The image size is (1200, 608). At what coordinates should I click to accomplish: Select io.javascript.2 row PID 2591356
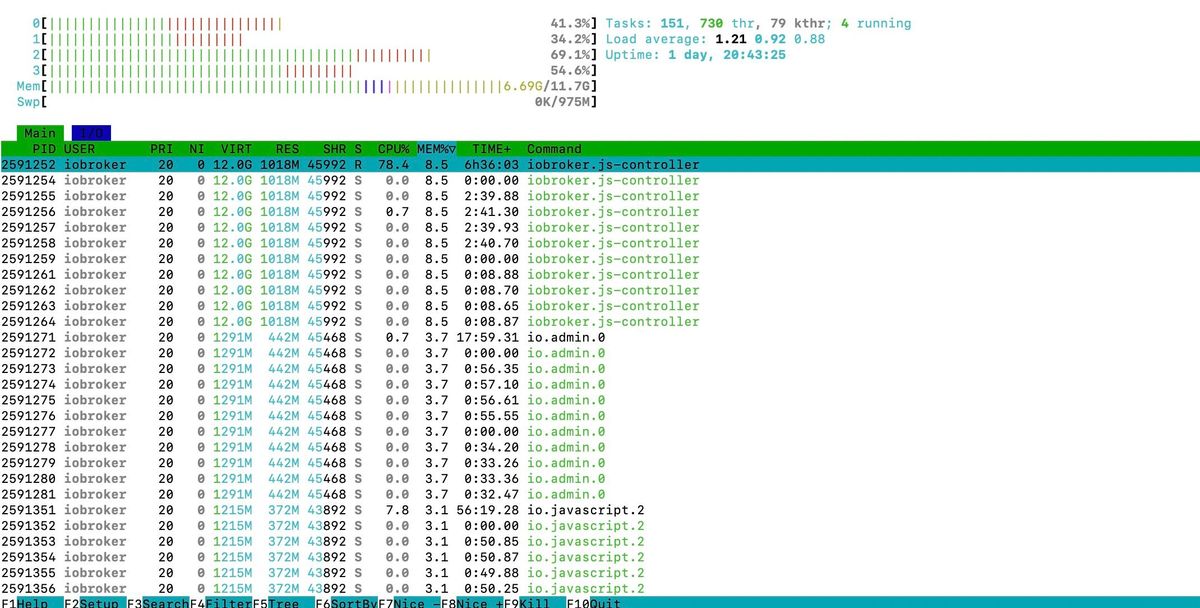click(x=600, y=589)
